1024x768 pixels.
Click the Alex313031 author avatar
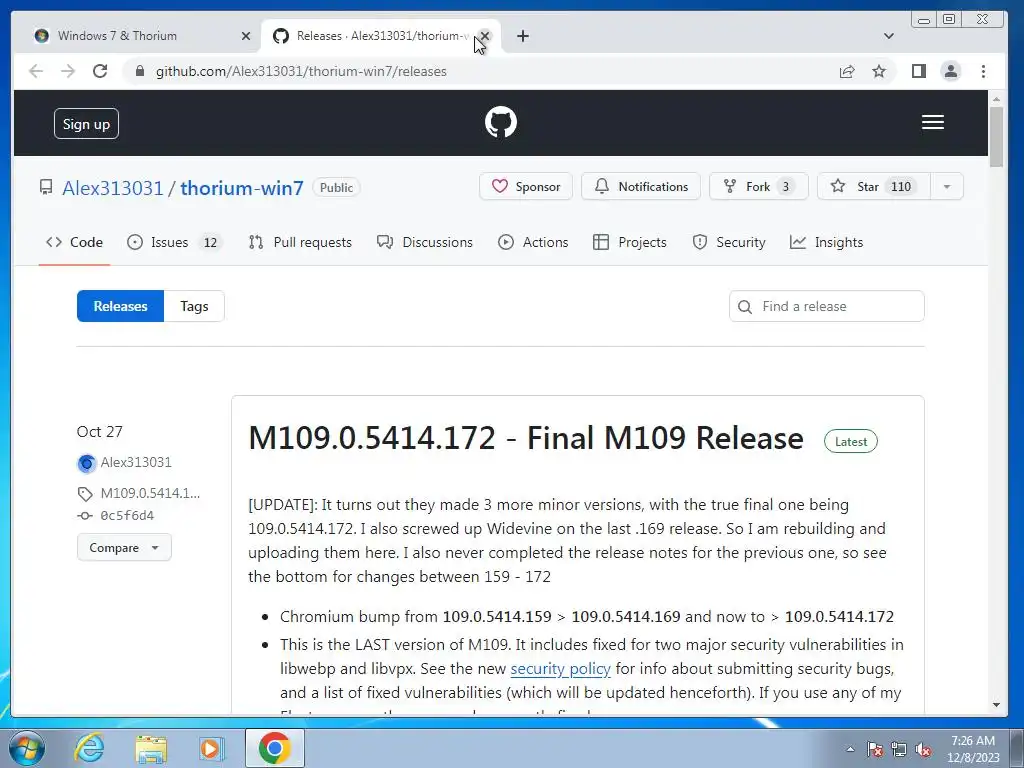click(x=86, y=464)
